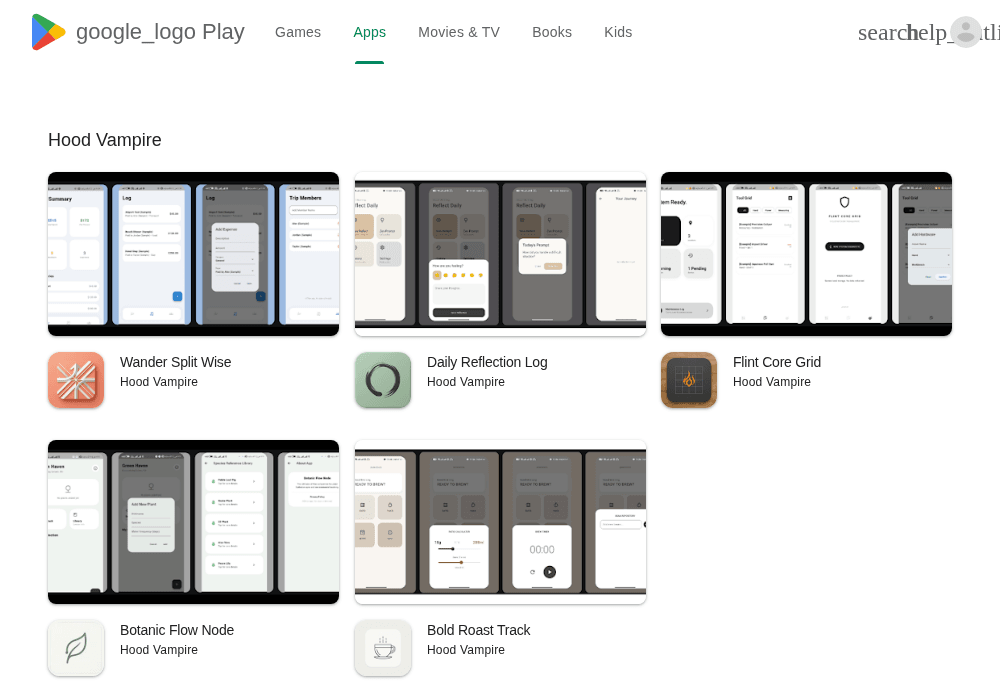Open the Wander Split Wise title link
The image size is (1000, 700).
point(175,362)
